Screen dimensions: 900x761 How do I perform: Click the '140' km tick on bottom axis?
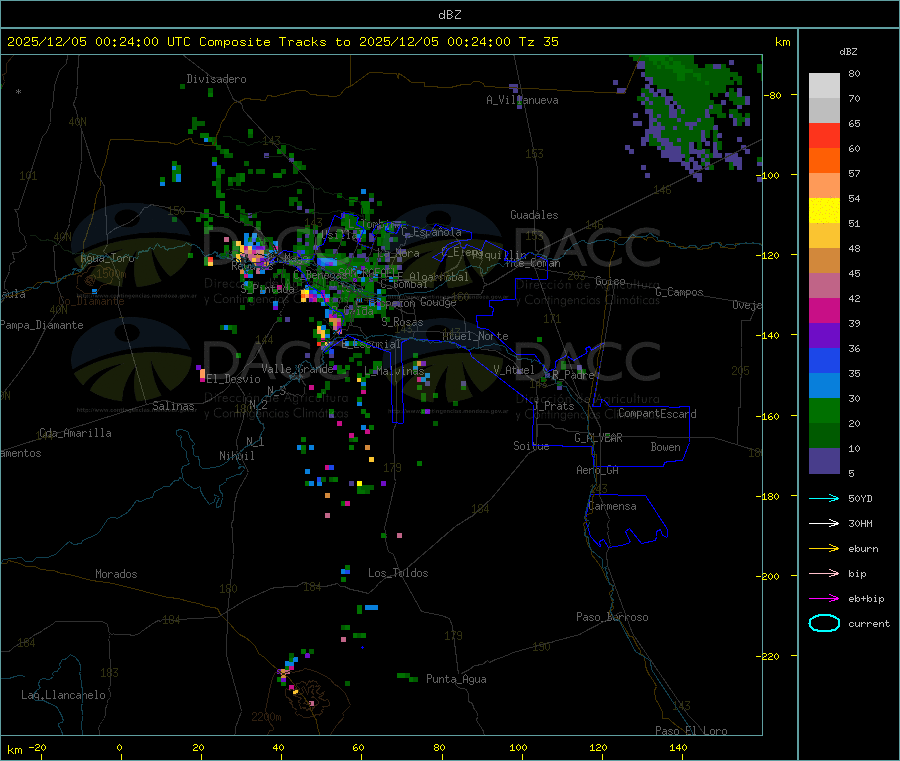pyautogui.click(x=678, y=747)
